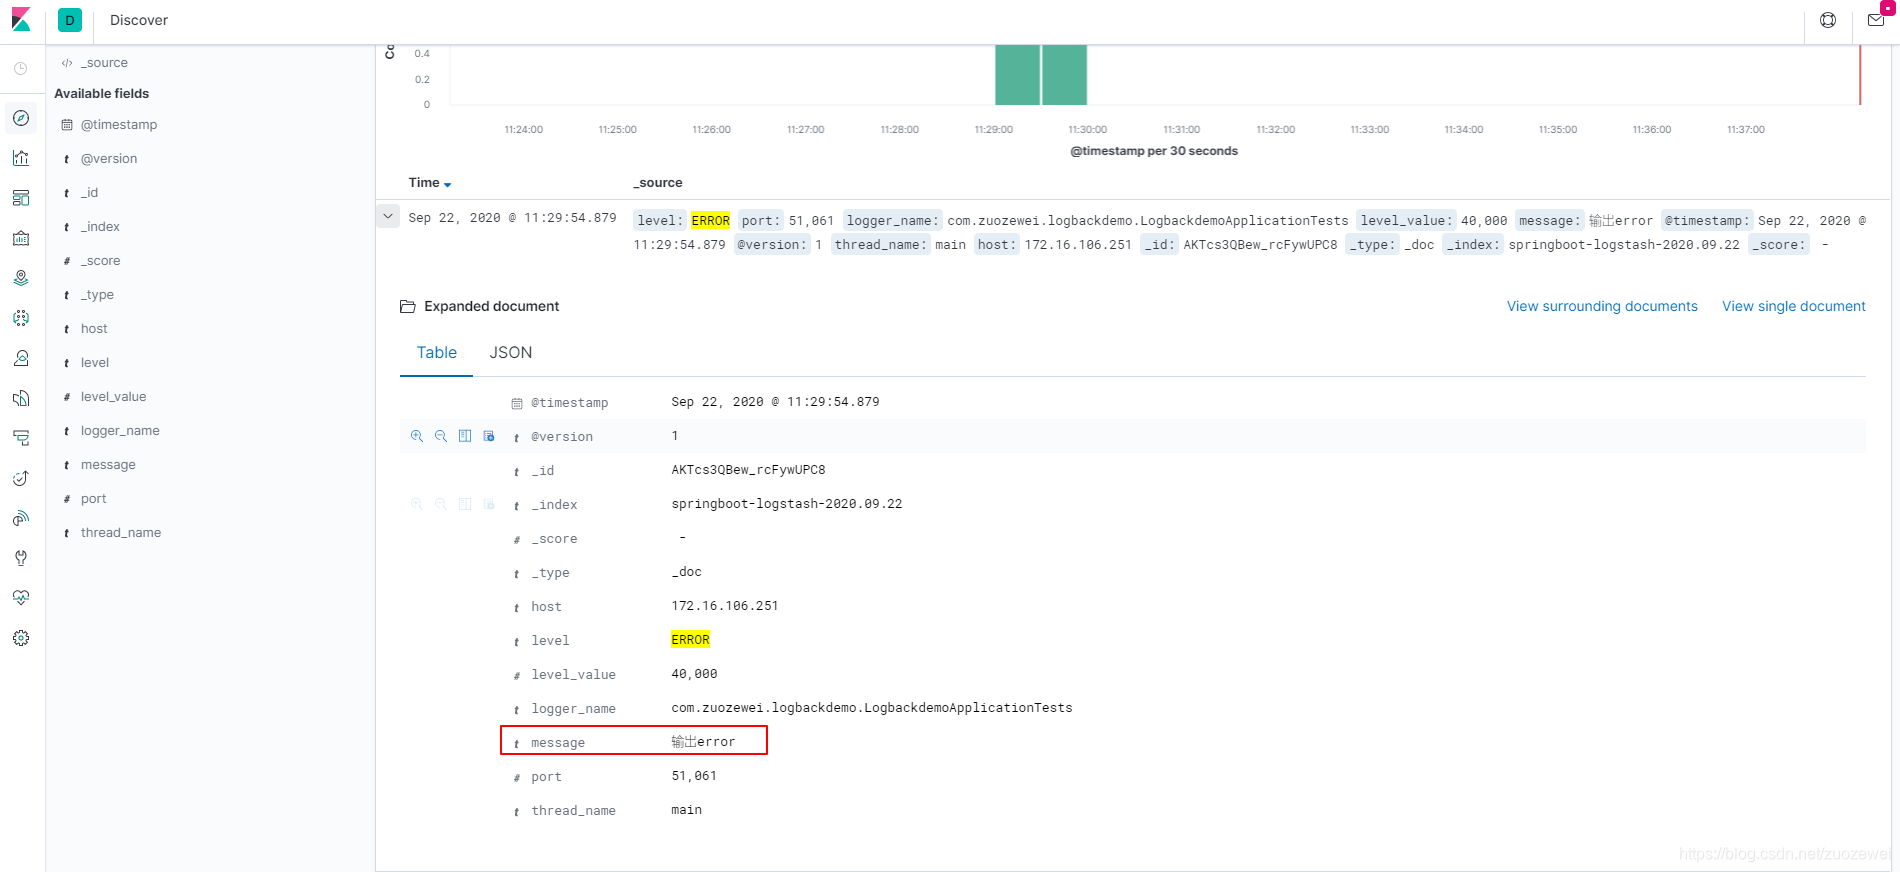Select level in Available fields
The height and width of the screenshot is (872, 1900).
(x=95, y=363)
